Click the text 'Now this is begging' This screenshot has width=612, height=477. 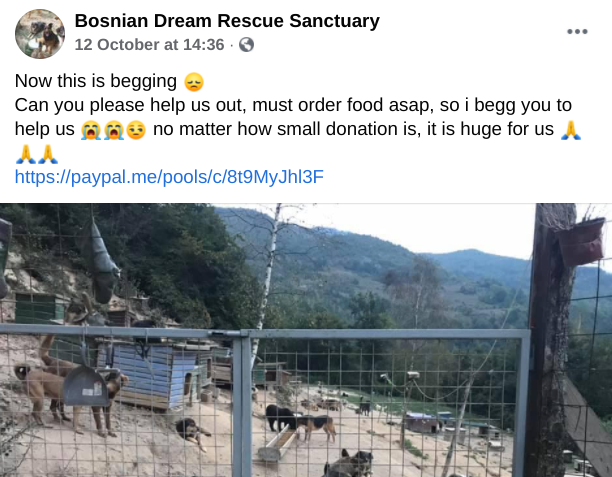click(96, 81)
